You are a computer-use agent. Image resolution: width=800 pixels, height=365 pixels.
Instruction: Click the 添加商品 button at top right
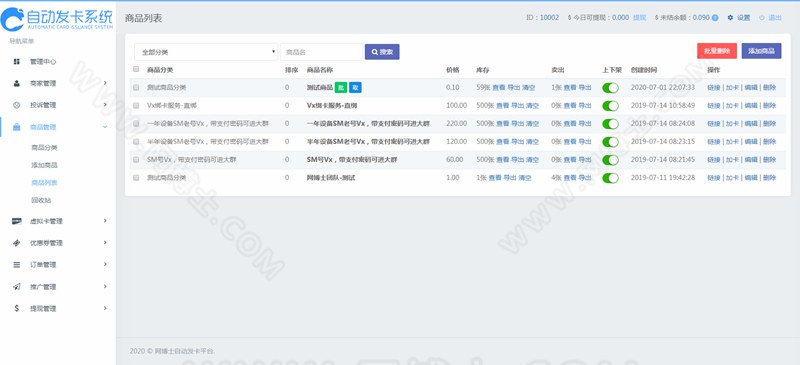point(761,51)
